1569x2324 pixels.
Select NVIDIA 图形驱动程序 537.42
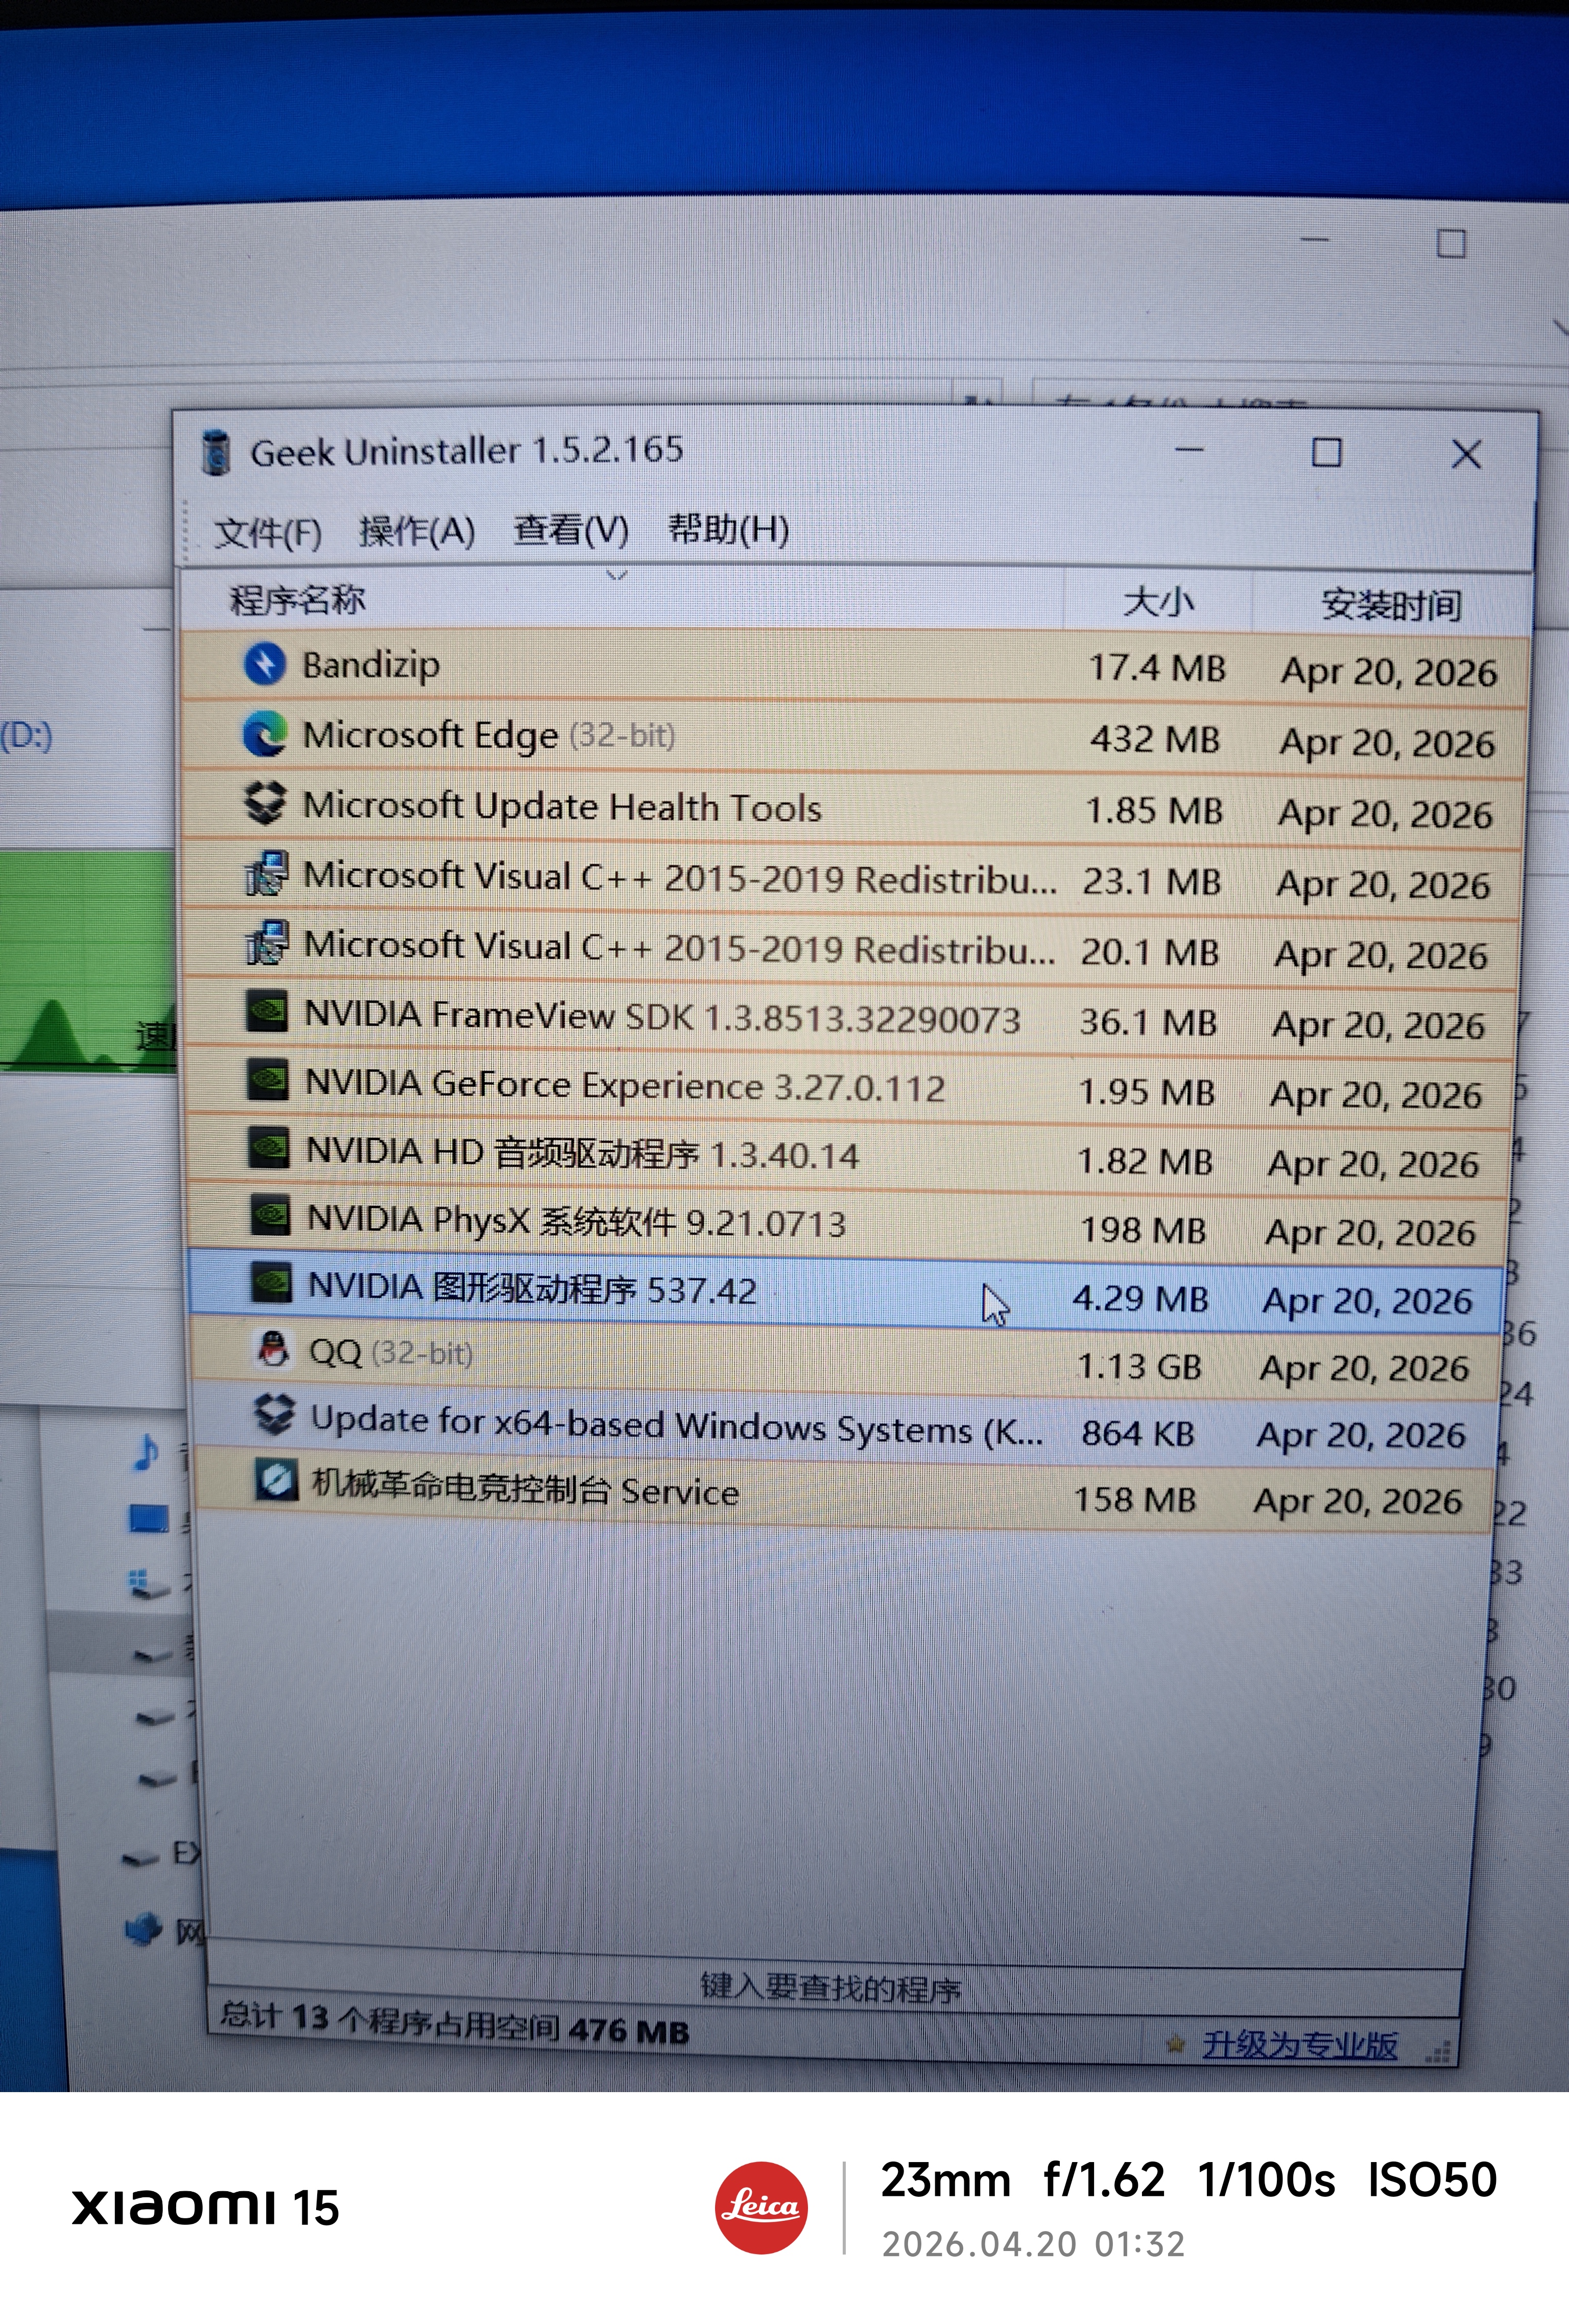click(532, 1288)
